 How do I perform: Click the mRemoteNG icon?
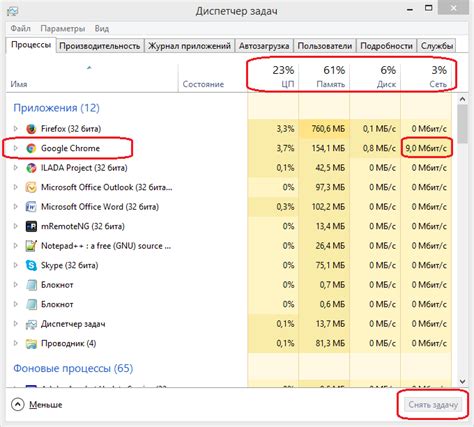pos(31,226)
